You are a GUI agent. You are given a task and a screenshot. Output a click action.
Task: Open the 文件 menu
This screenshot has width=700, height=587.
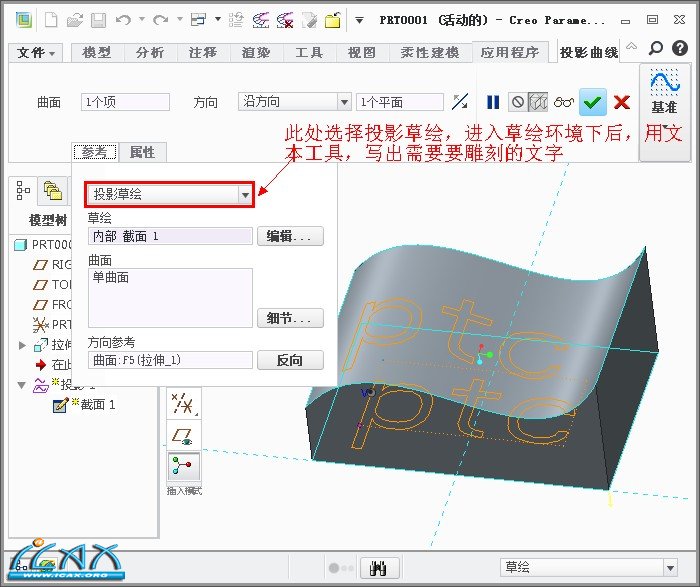point(36,53)
